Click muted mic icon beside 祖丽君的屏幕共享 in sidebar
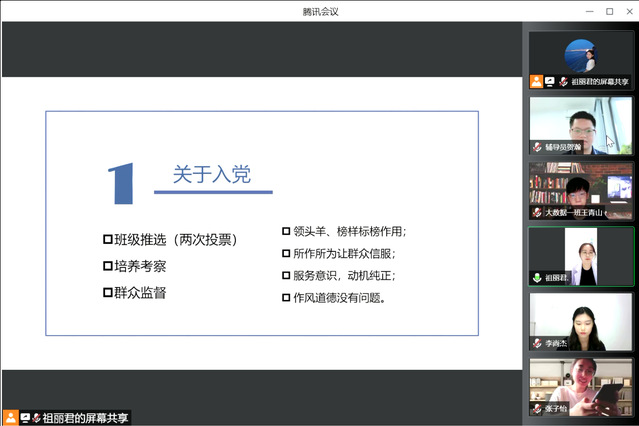Screen dimensions: 639x426 point(563,82)
